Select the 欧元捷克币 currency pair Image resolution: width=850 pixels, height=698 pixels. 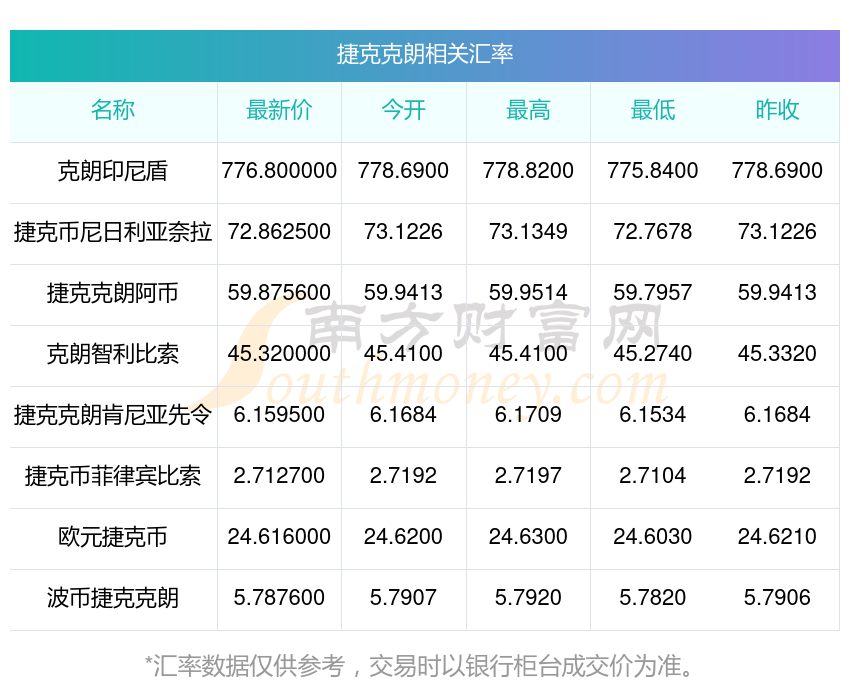(113, 537)
